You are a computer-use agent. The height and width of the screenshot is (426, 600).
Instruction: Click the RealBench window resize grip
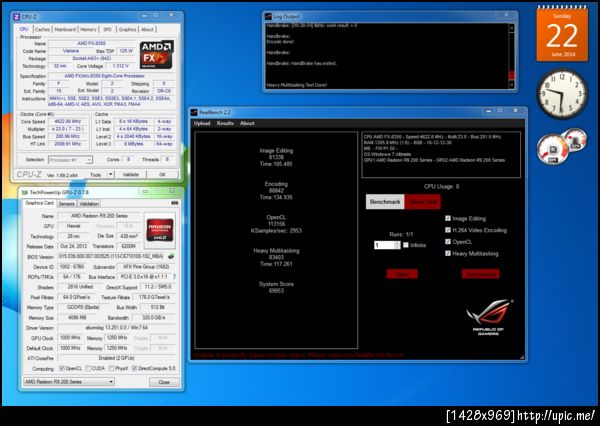tap(522, 357)
